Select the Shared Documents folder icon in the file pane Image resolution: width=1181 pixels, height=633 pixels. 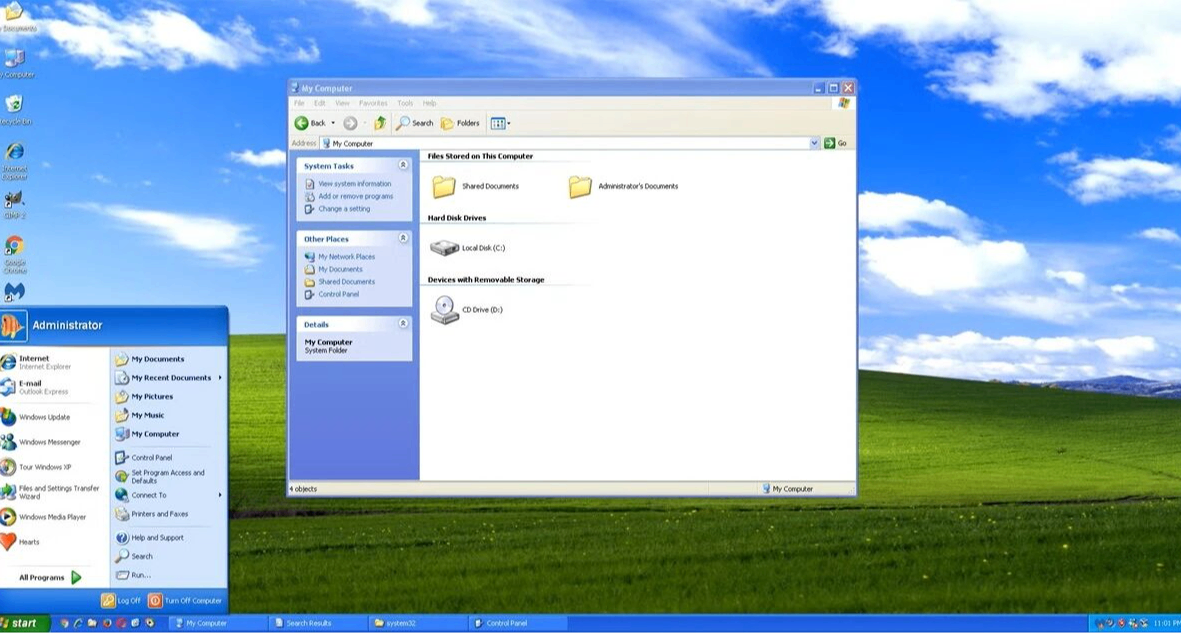(x=444, y=186)
